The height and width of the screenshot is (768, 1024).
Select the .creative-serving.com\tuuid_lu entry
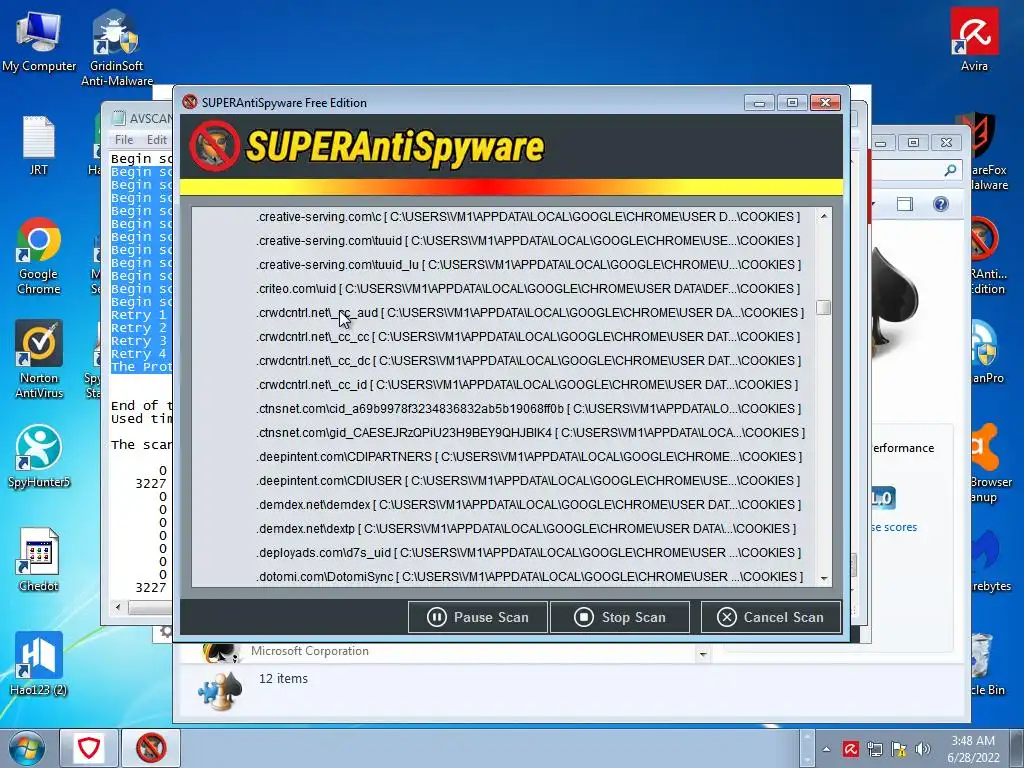[x=528, y=264]
